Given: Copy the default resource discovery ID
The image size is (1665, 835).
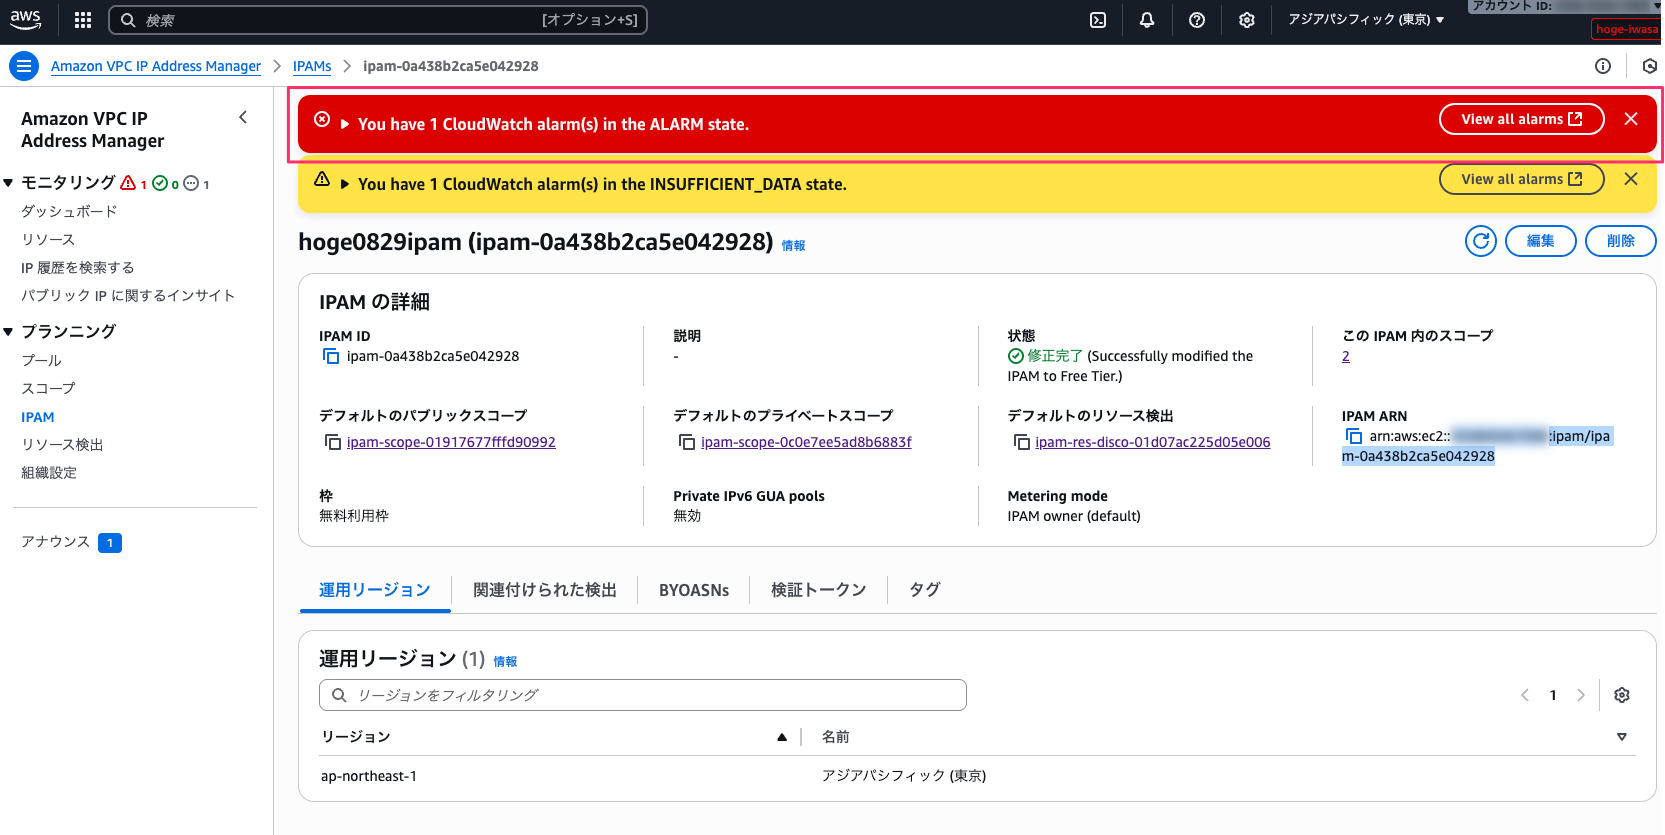Looking at the screenshot, I should point(1022,442).
